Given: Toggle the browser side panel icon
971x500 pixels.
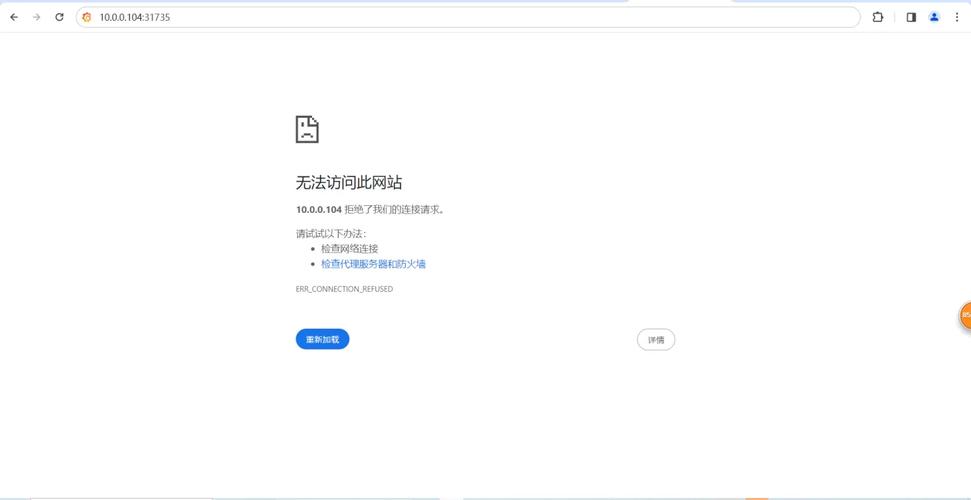Looking at the screenshot, I should [x=911, y=17].
